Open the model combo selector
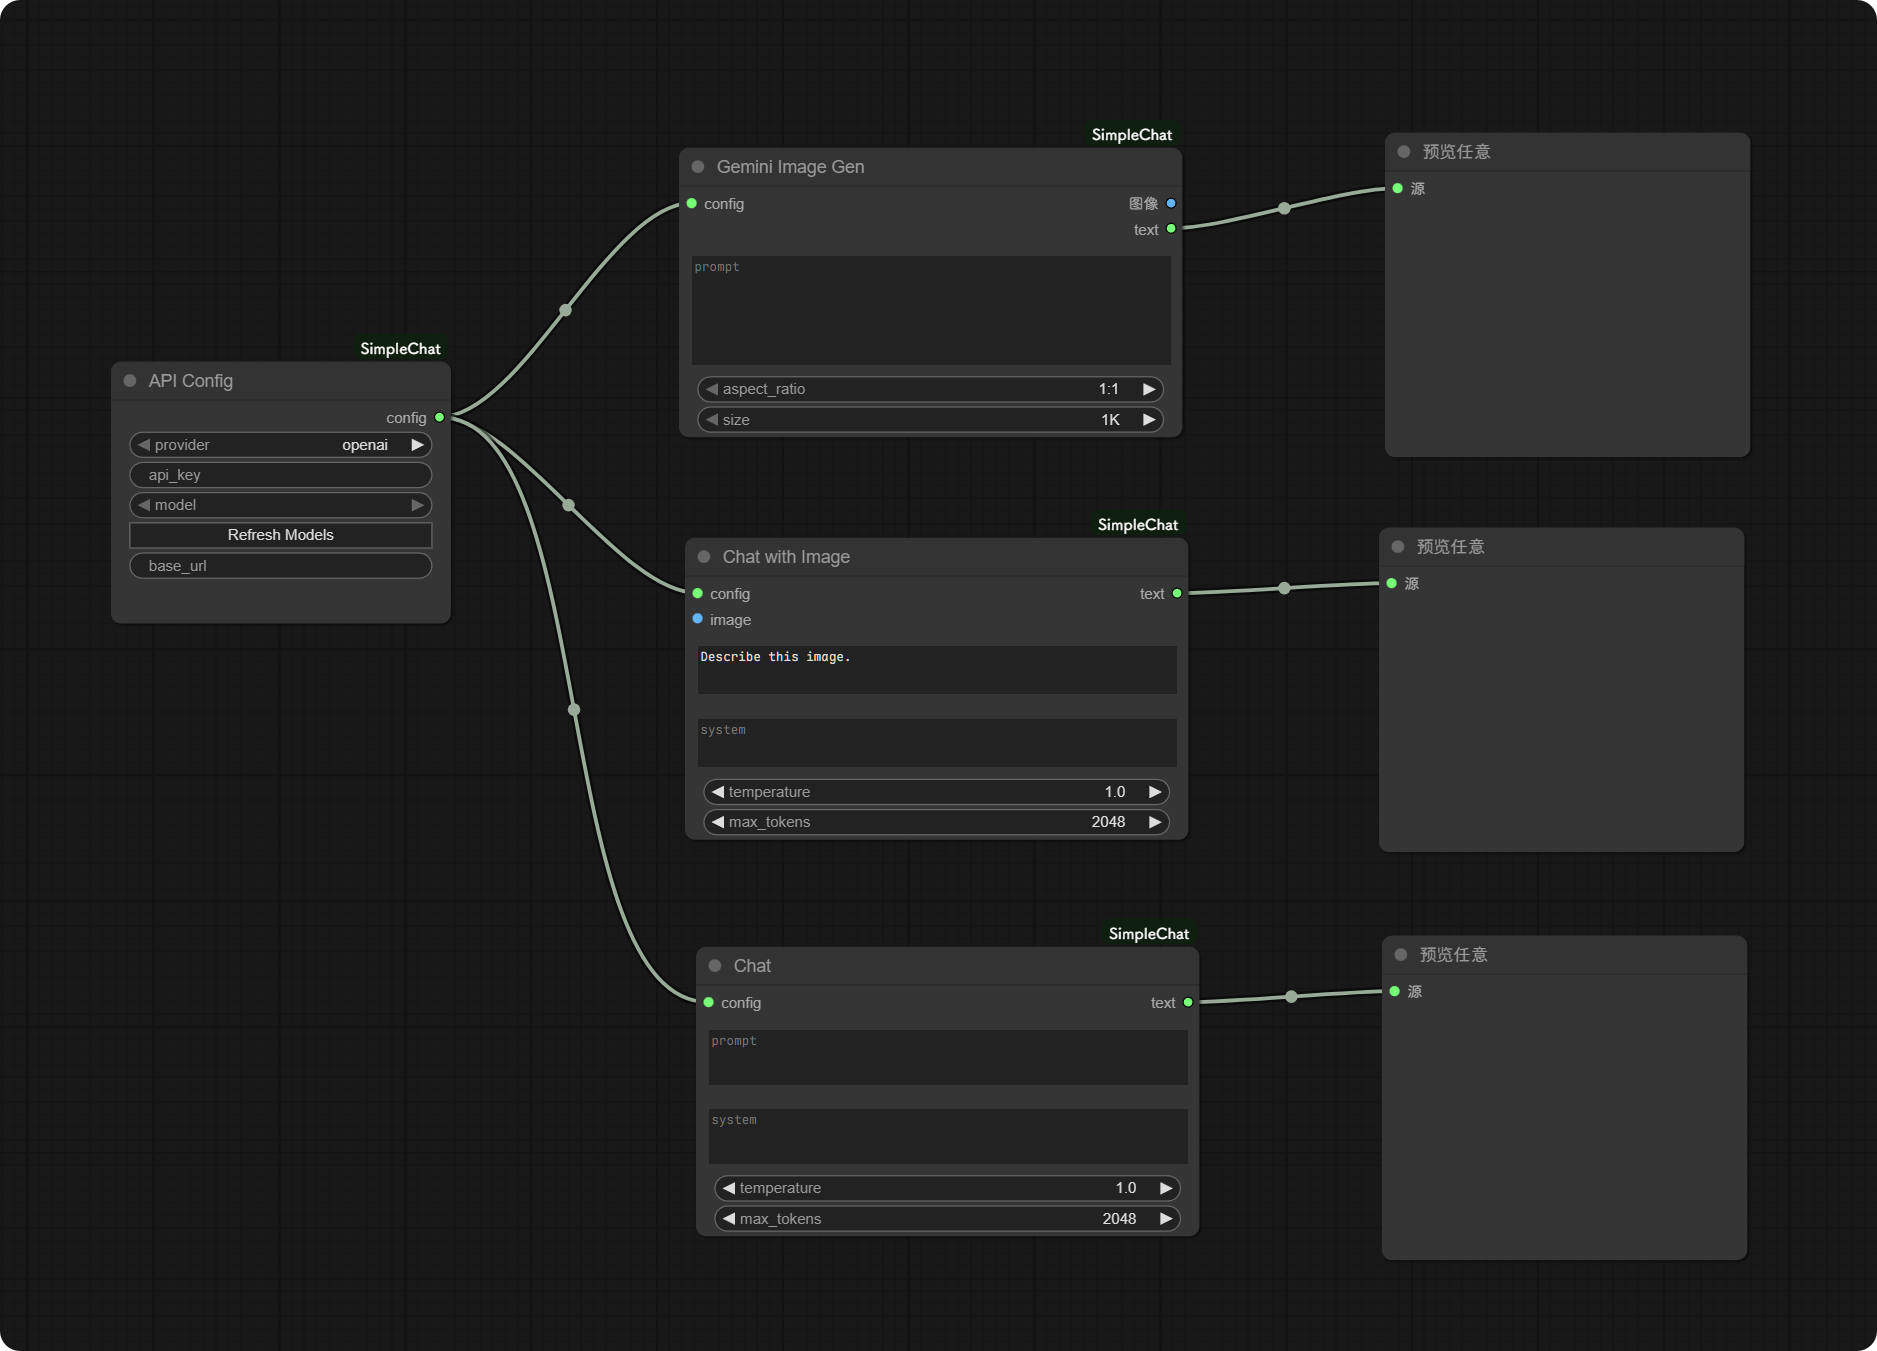 [281, 505]
